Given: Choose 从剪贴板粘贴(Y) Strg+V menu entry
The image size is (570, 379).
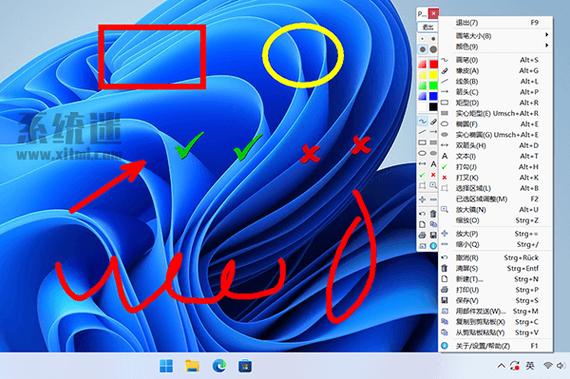Looking at the screenshot, I should click(x=496, y=333).
